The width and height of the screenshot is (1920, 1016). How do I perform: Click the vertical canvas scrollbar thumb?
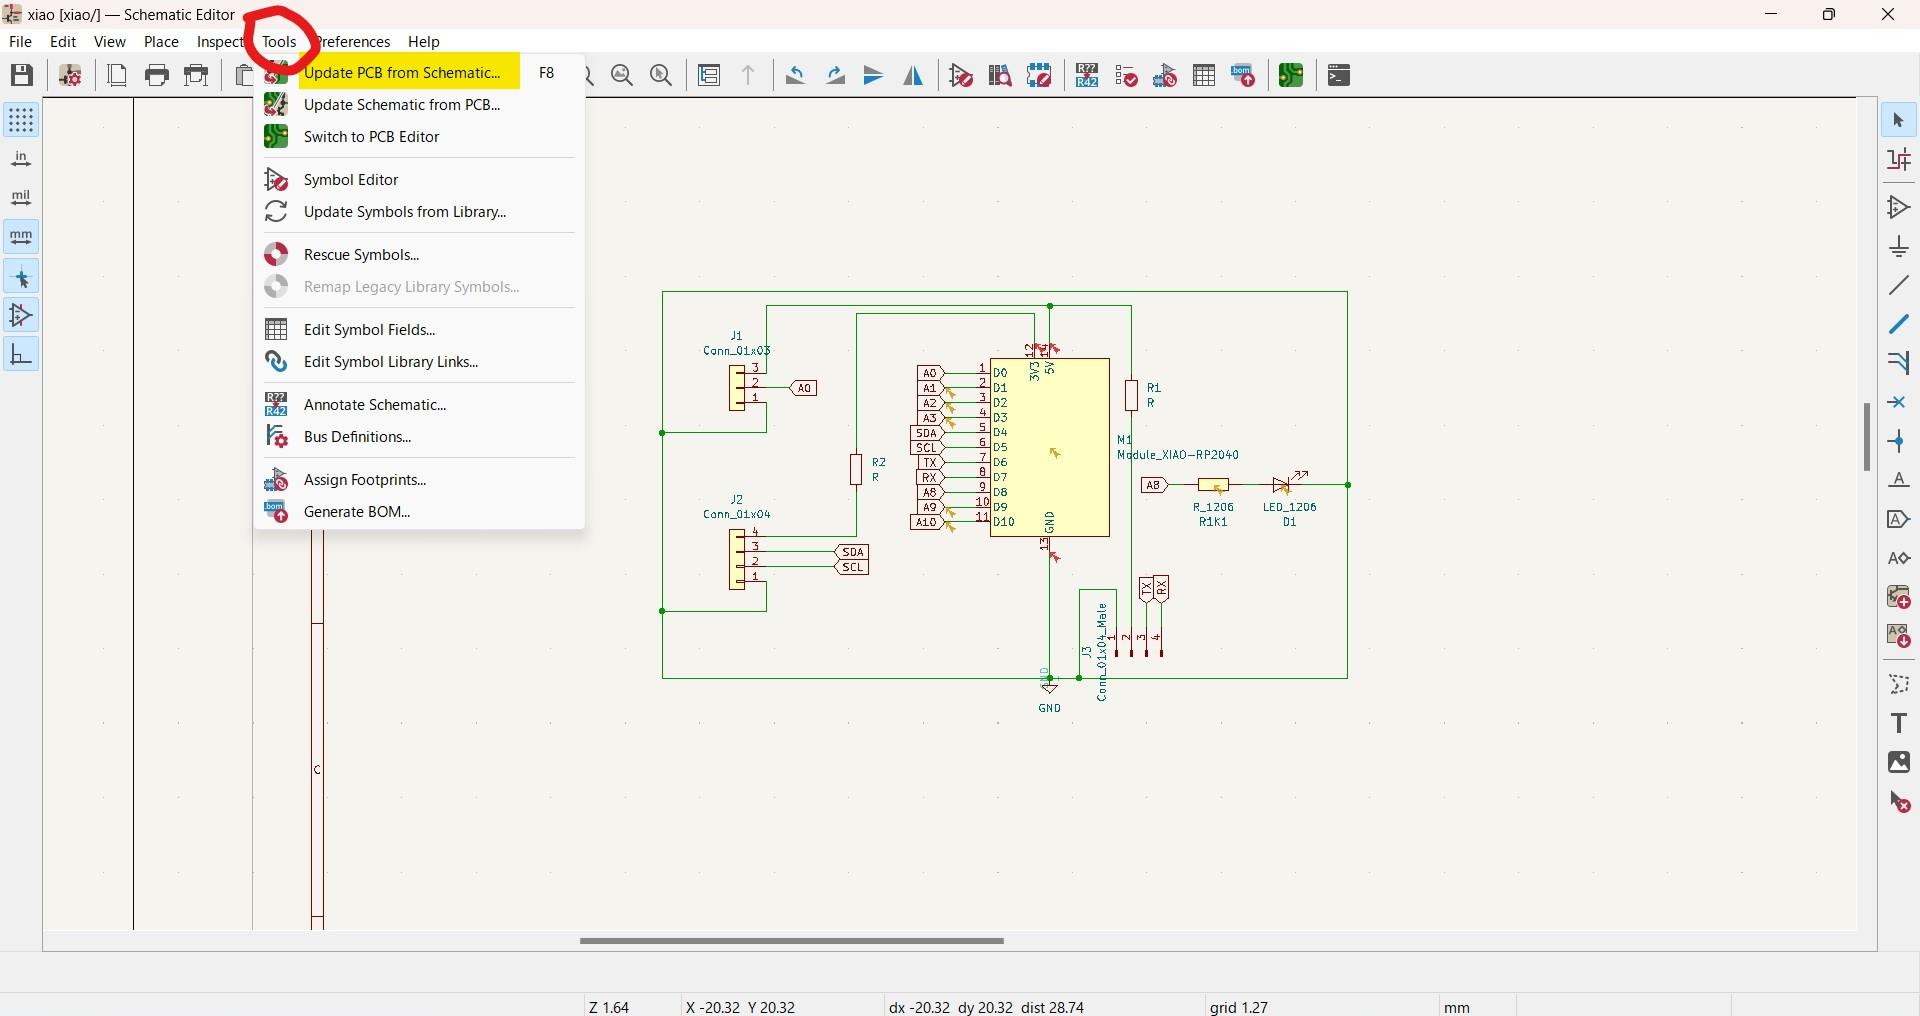click(1867, 438)
